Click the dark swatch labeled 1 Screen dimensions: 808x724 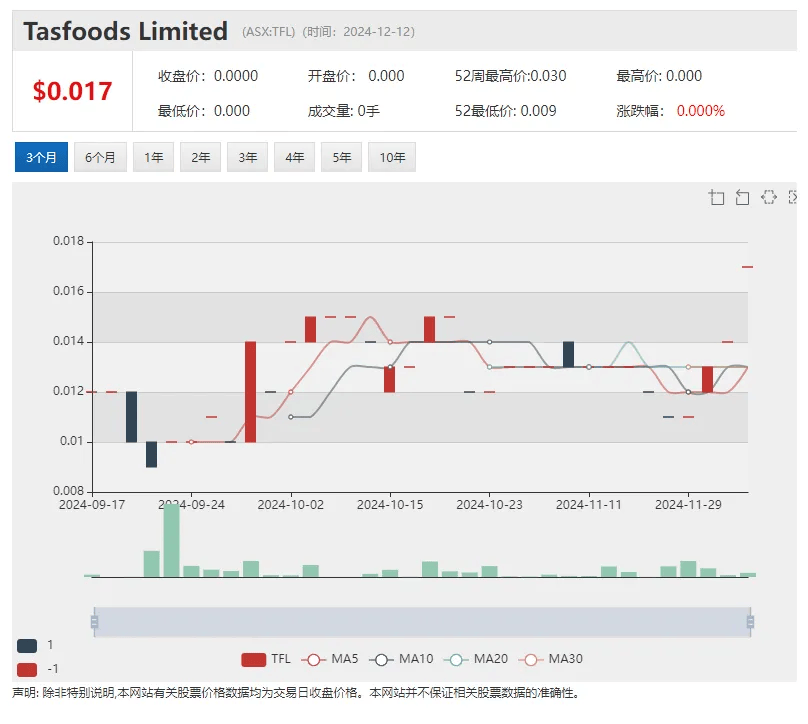pos(28,646)
